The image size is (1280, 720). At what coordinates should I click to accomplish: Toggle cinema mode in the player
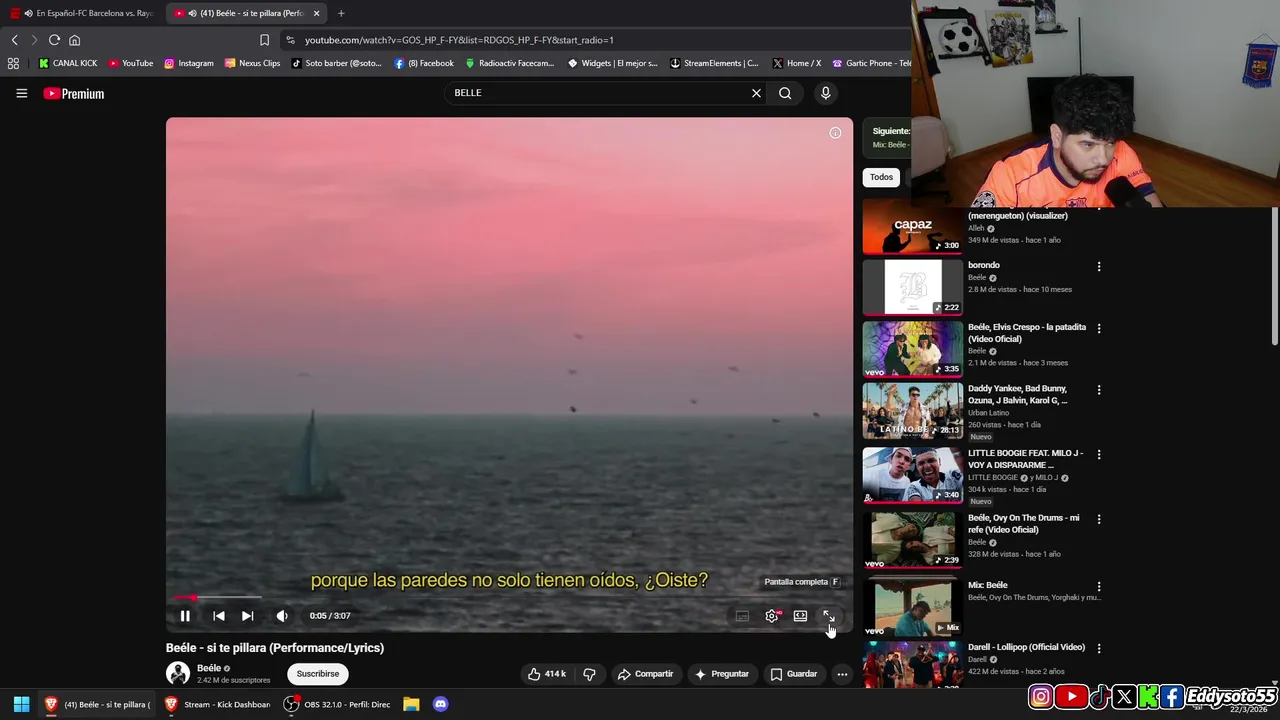[800, 616]
